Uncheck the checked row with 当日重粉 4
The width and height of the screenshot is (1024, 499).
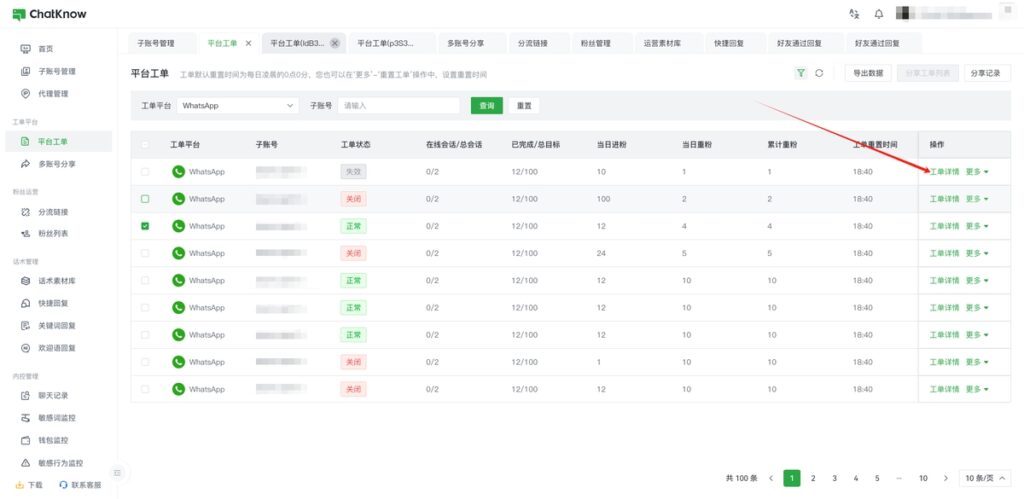tap(145, 226)
